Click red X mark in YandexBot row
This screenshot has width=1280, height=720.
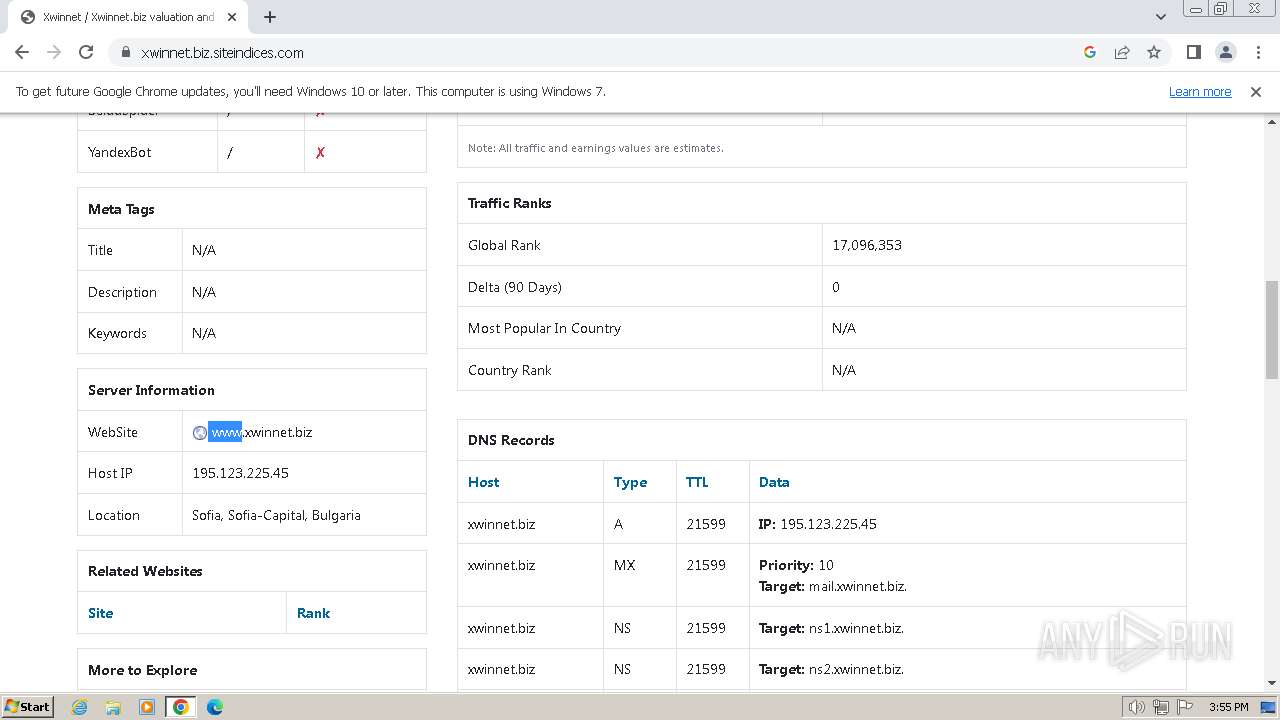tap(320, 153)
